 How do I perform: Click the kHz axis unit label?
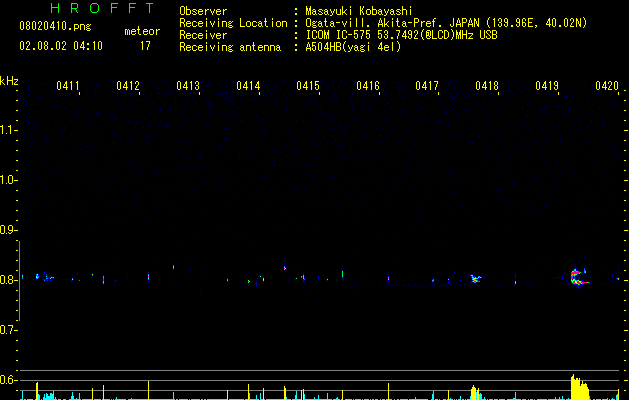tap(9, 81)
